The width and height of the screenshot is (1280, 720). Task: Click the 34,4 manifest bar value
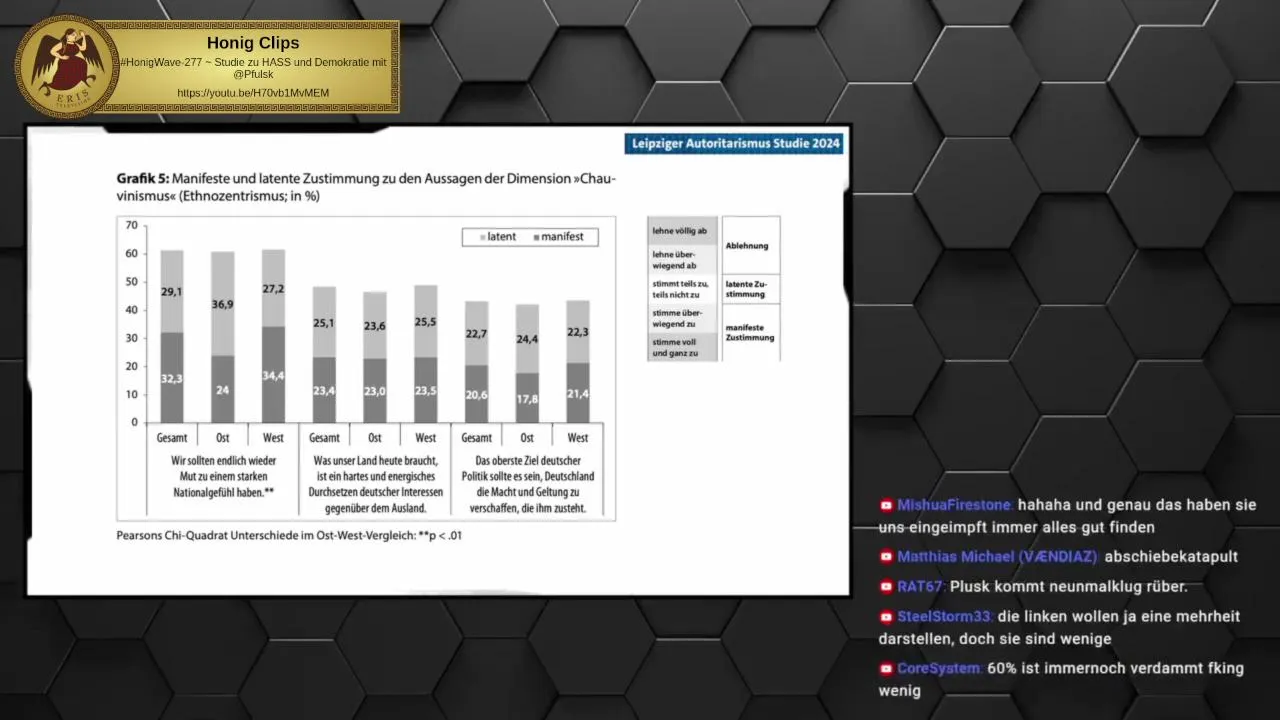[x=273, y=376]
